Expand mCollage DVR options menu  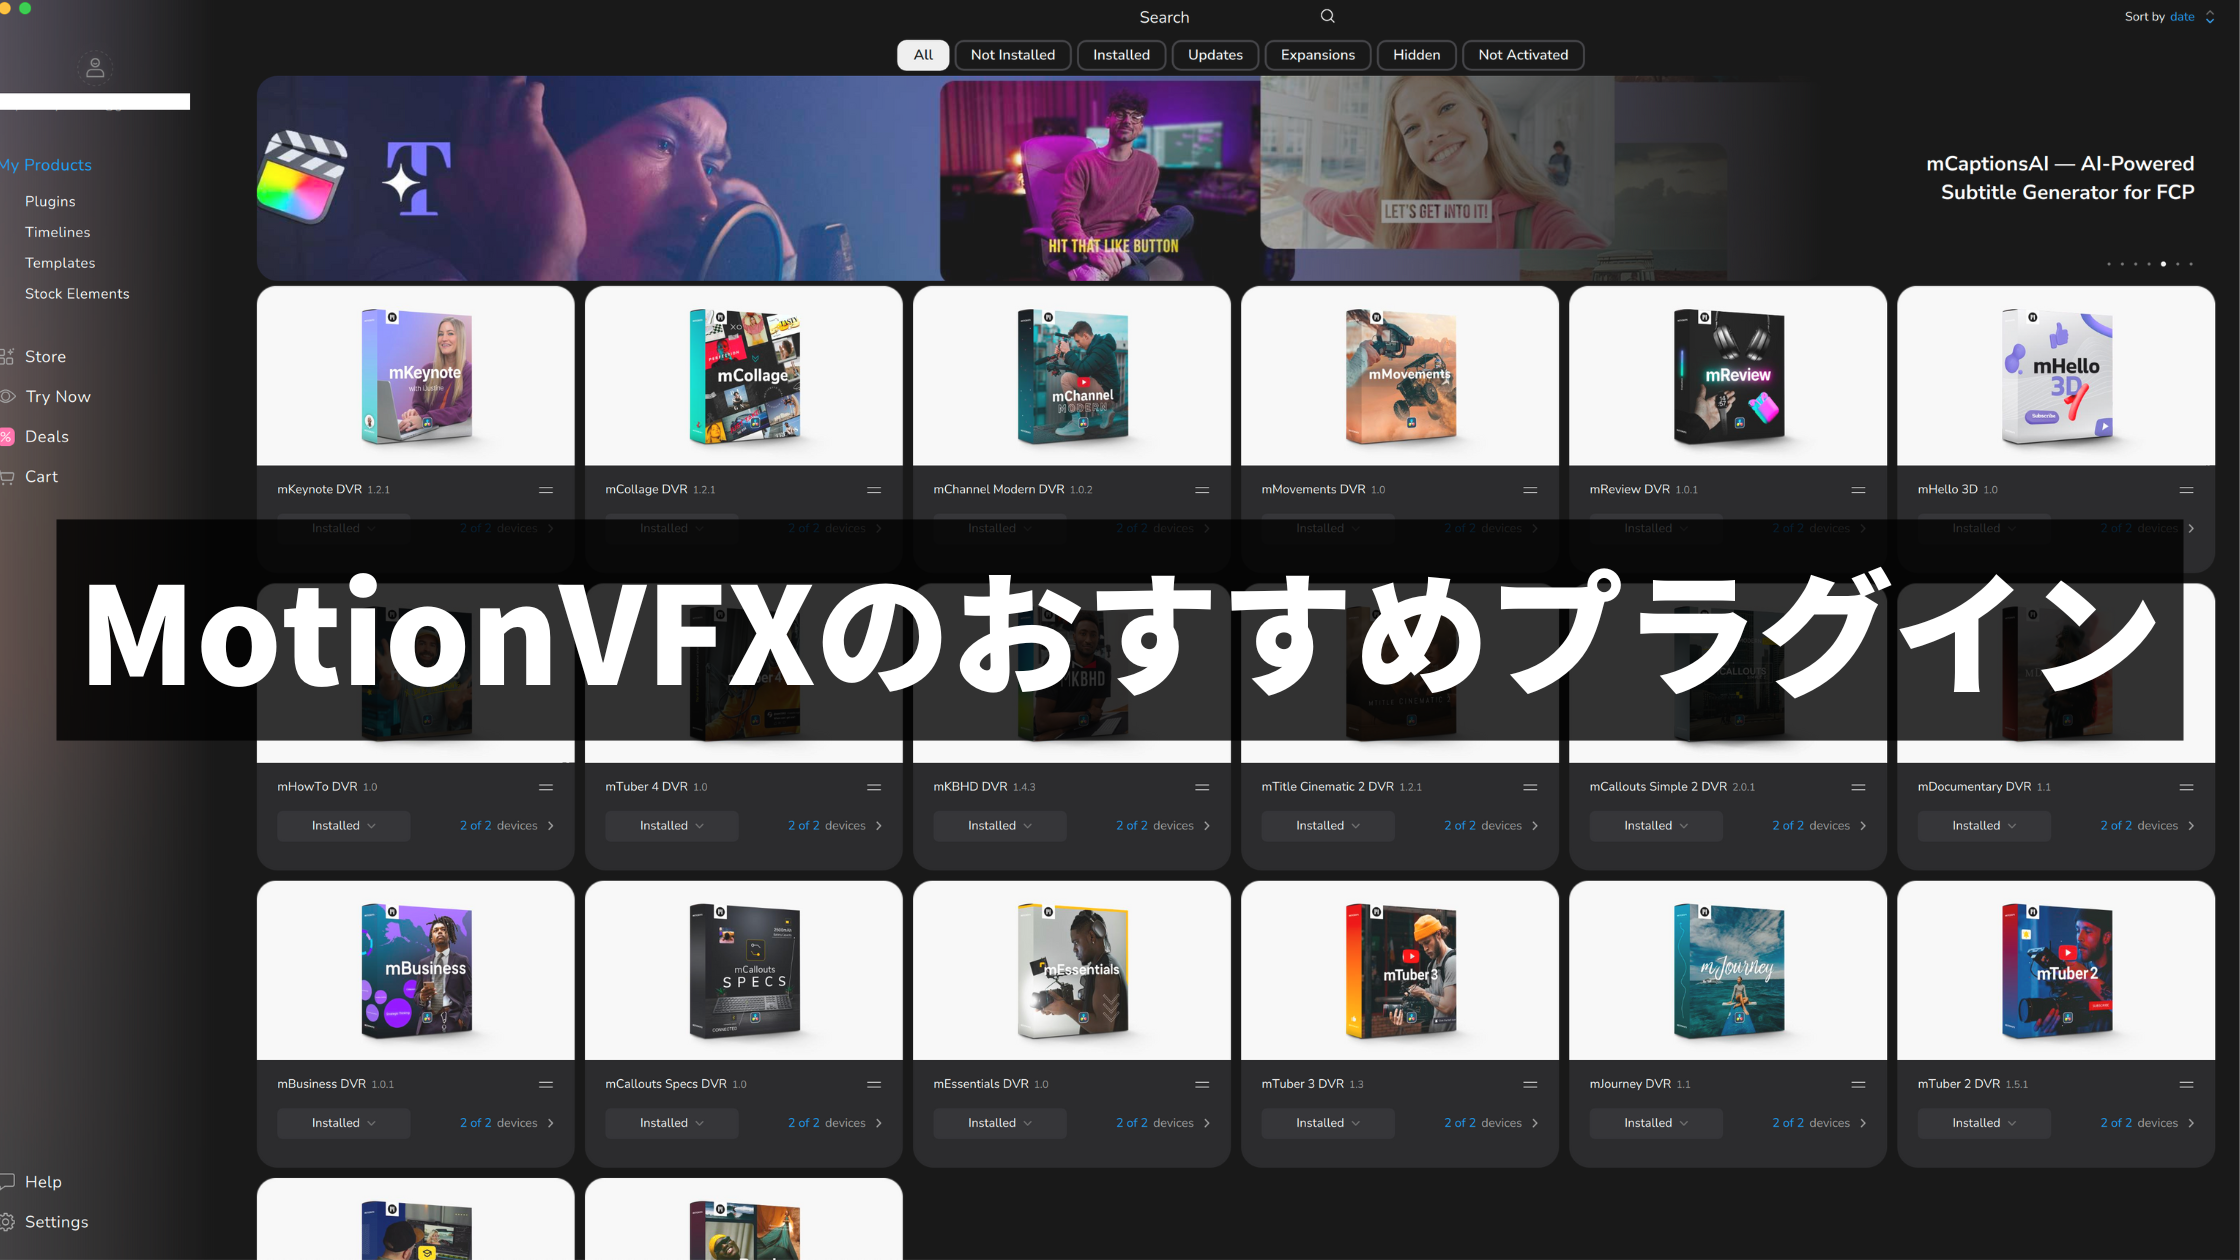(872, 489)
